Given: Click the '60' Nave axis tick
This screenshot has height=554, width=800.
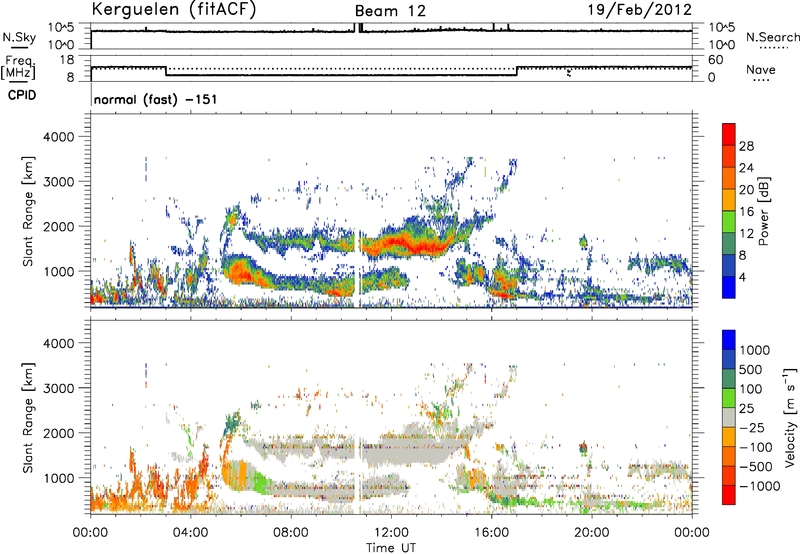Looking at the screenshot, I should click(x=716, y=60).
